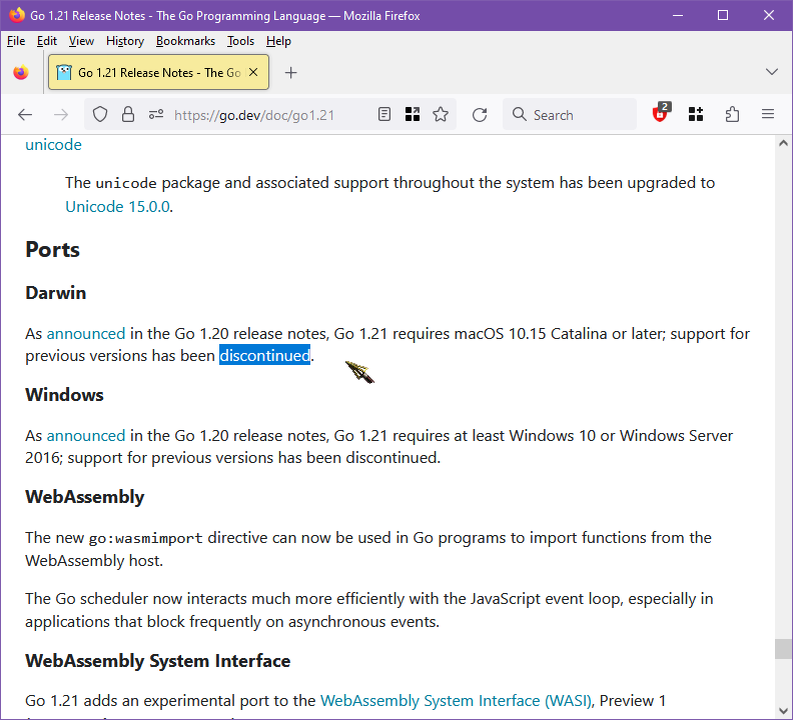Click the vertical scrollbar thumb

coord(783,649)
